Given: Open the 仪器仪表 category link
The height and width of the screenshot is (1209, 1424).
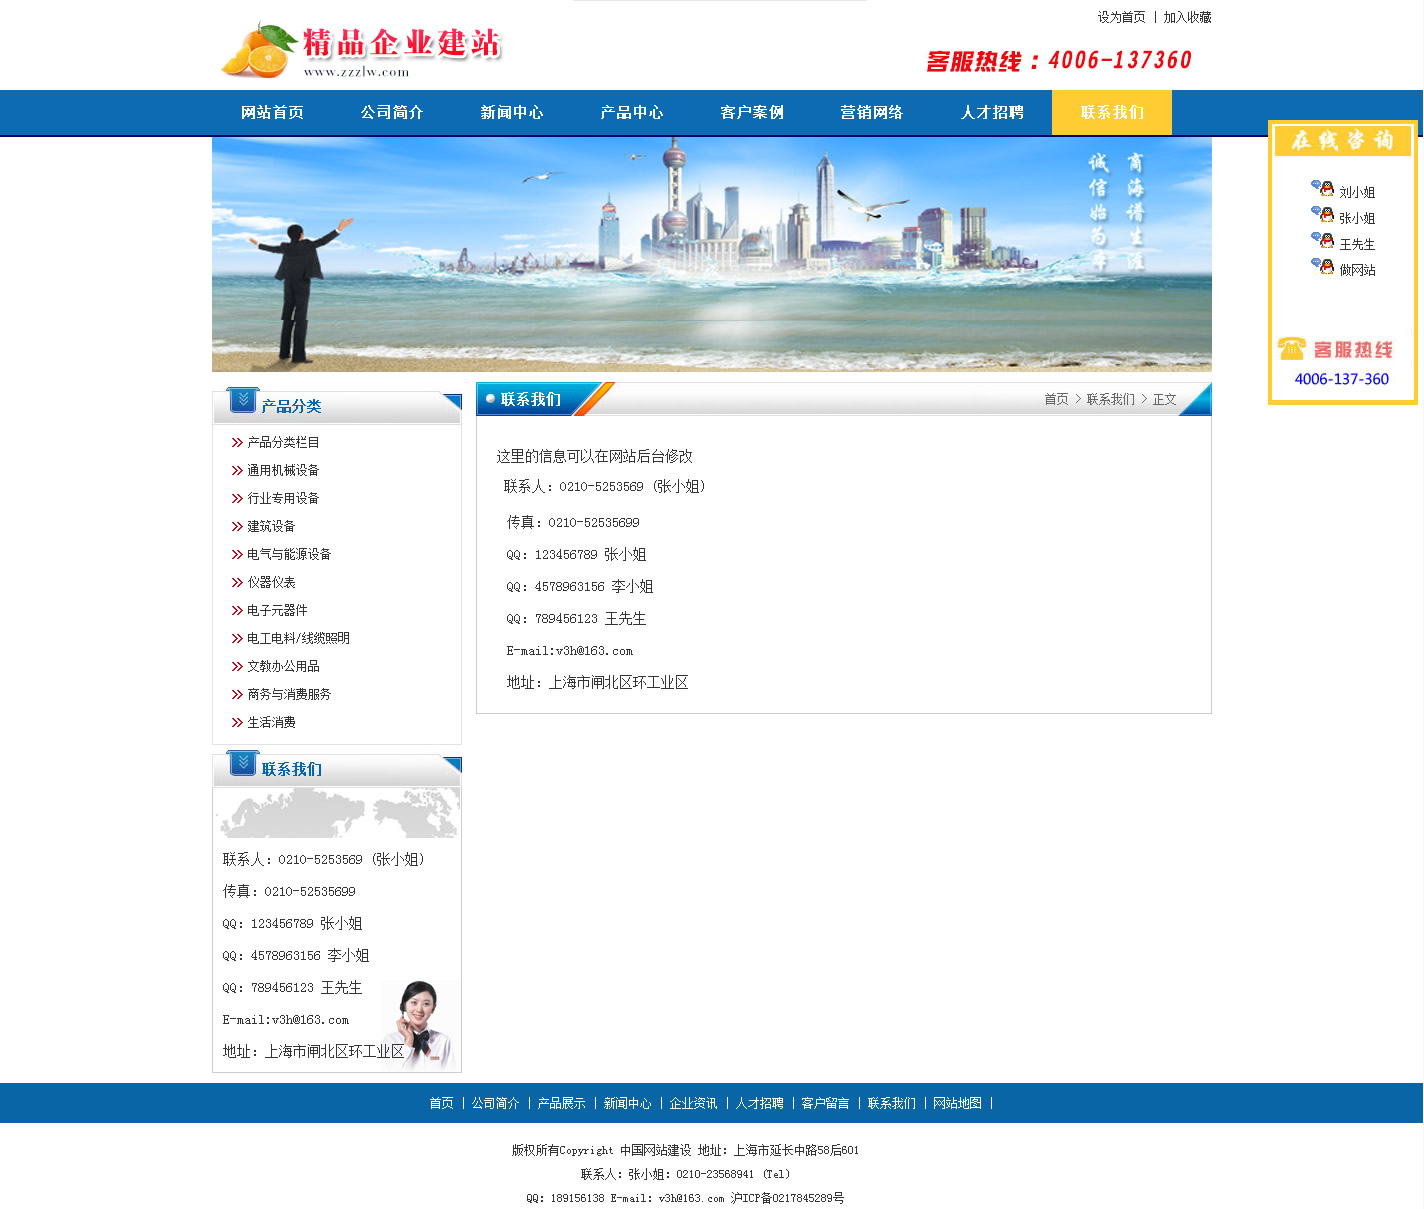Looking at the screenshot, I should pos(271,582).
